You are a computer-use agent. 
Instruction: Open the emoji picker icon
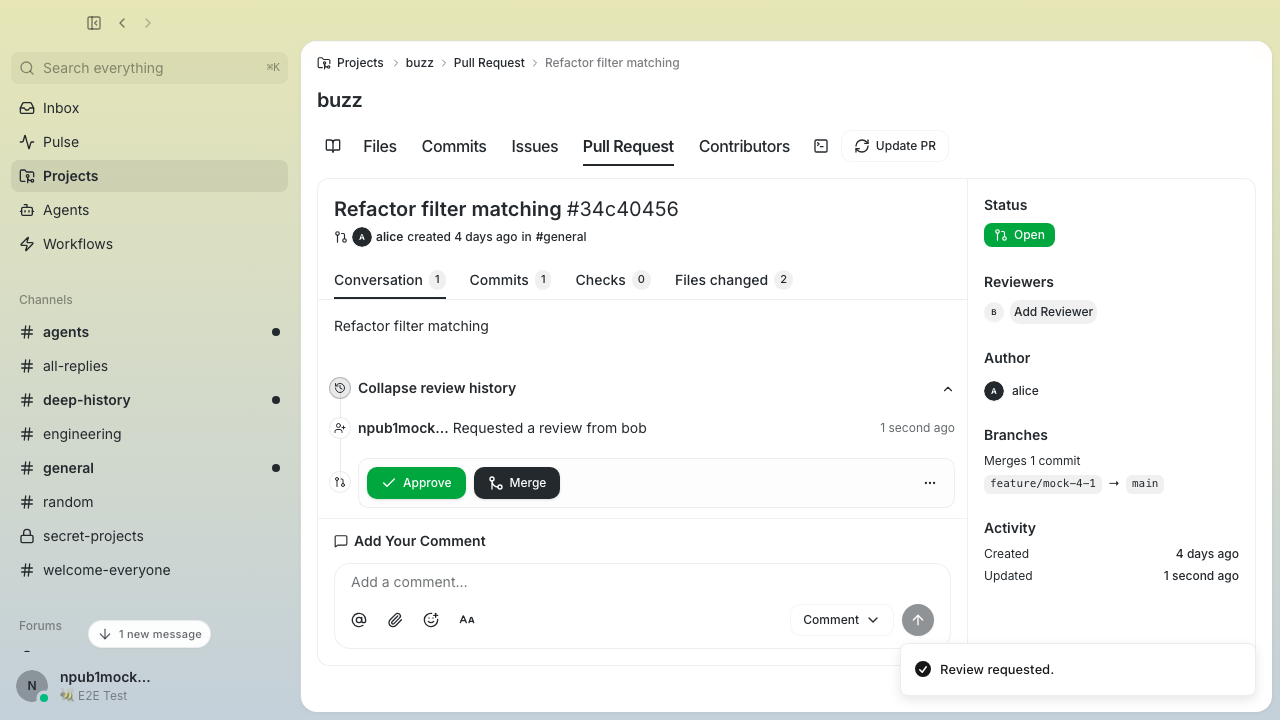point(431,620)
